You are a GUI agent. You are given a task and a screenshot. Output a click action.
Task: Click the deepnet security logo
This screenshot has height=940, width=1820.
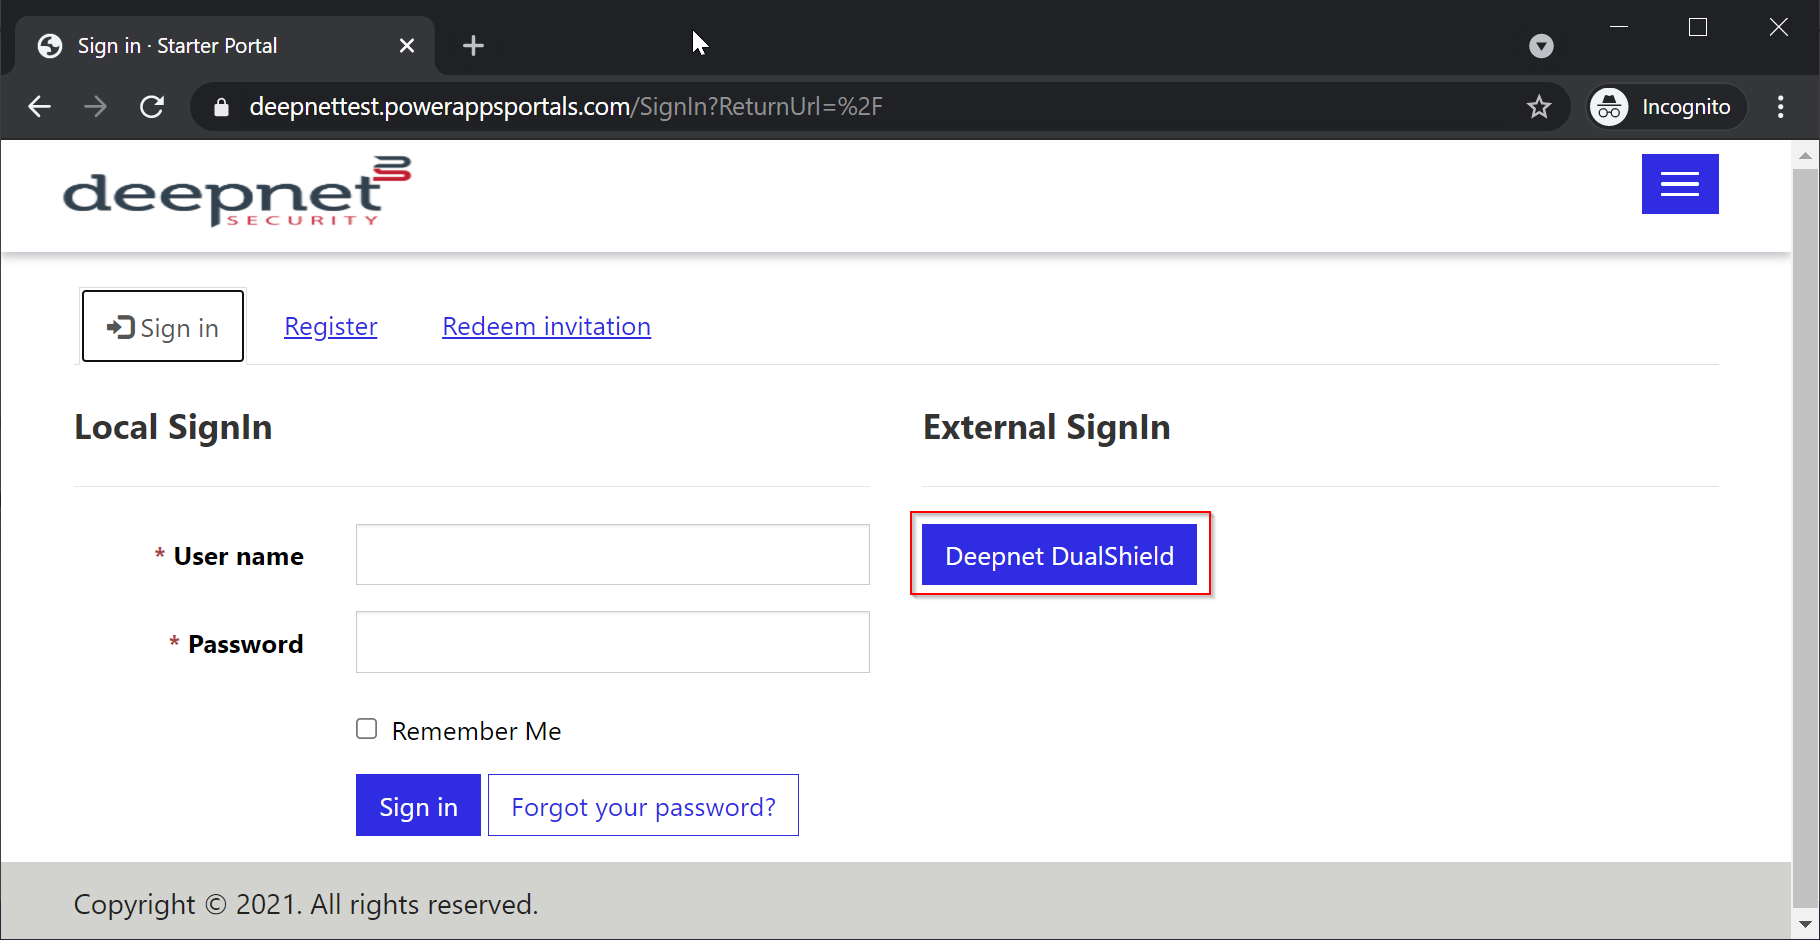[x=237, y=192]
